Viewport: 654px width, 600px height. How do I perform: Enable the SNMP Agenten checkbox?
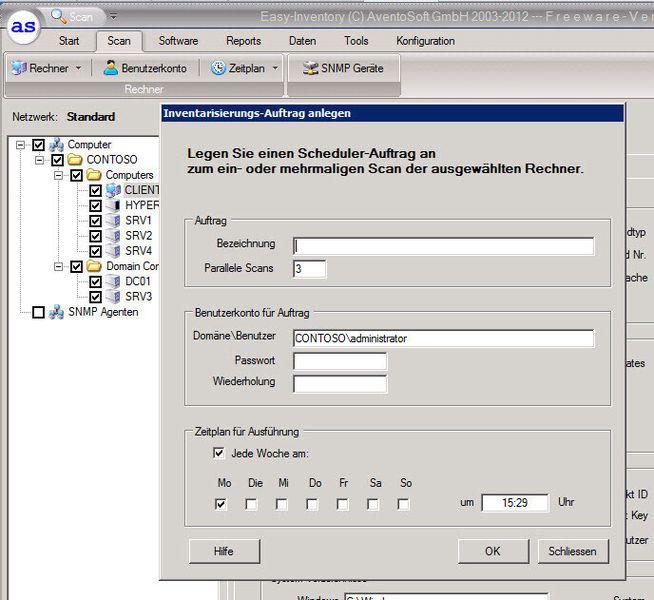[39, 312]
